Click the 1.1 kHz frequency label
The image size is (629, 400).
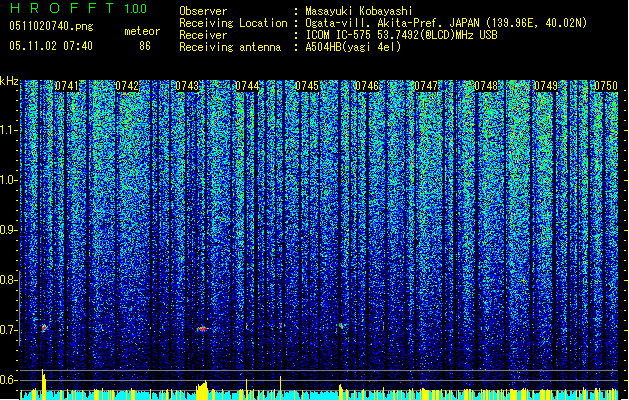coord(9,130)
